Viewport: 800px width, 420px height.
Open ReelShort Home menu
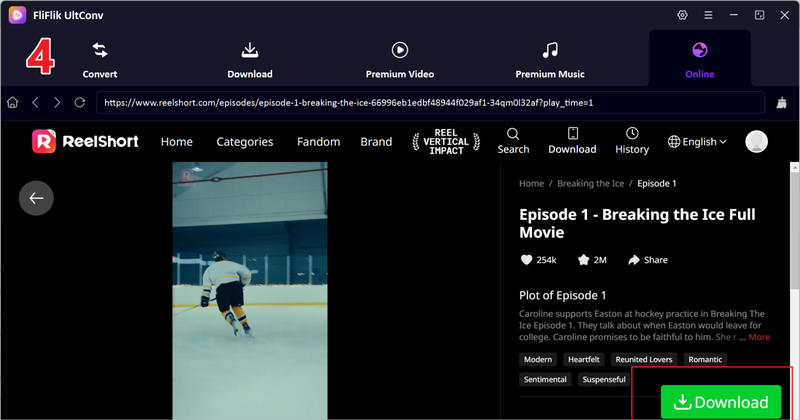(177, 142)
